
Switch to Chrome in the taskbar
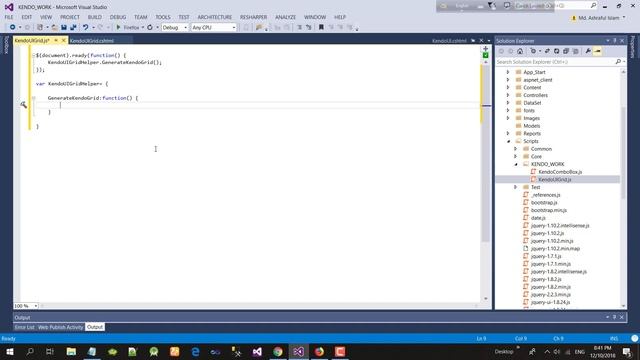pos(278,351)
